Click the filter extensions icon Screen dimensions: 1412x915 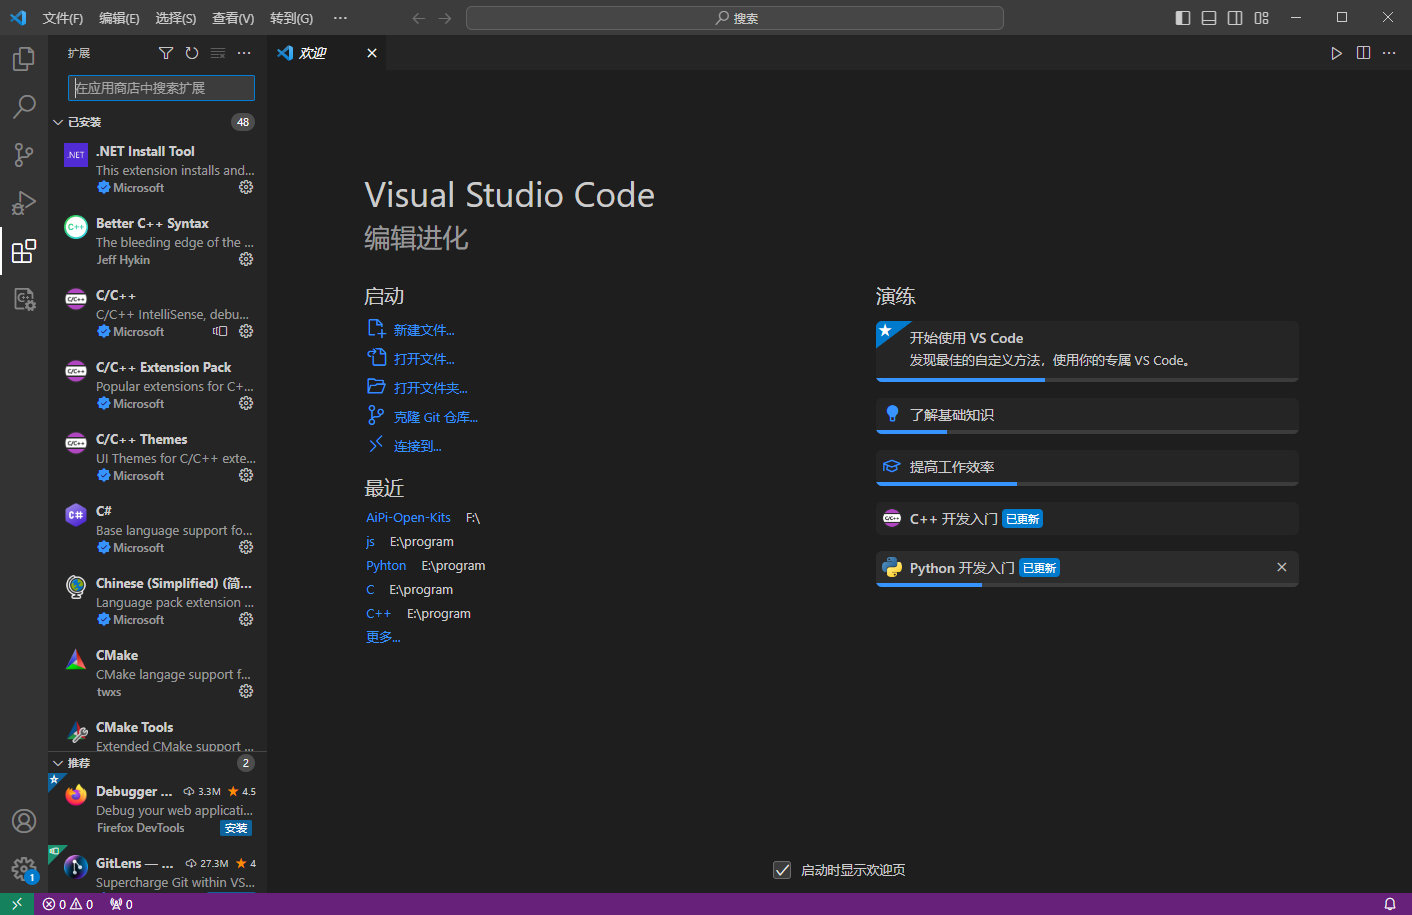pyautogui.click(x=166, y=53)
